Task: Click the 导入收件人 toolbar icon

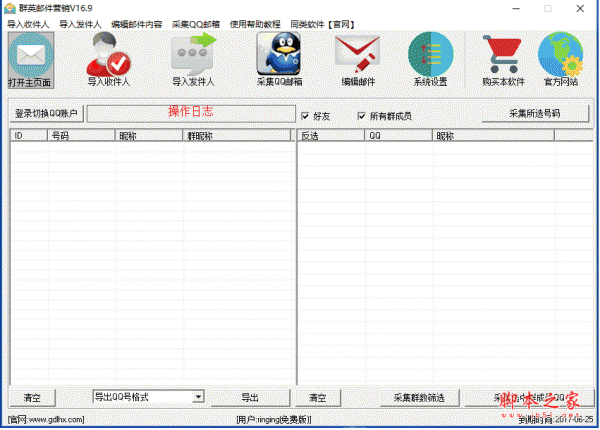Action: click(x=109, y=60)
